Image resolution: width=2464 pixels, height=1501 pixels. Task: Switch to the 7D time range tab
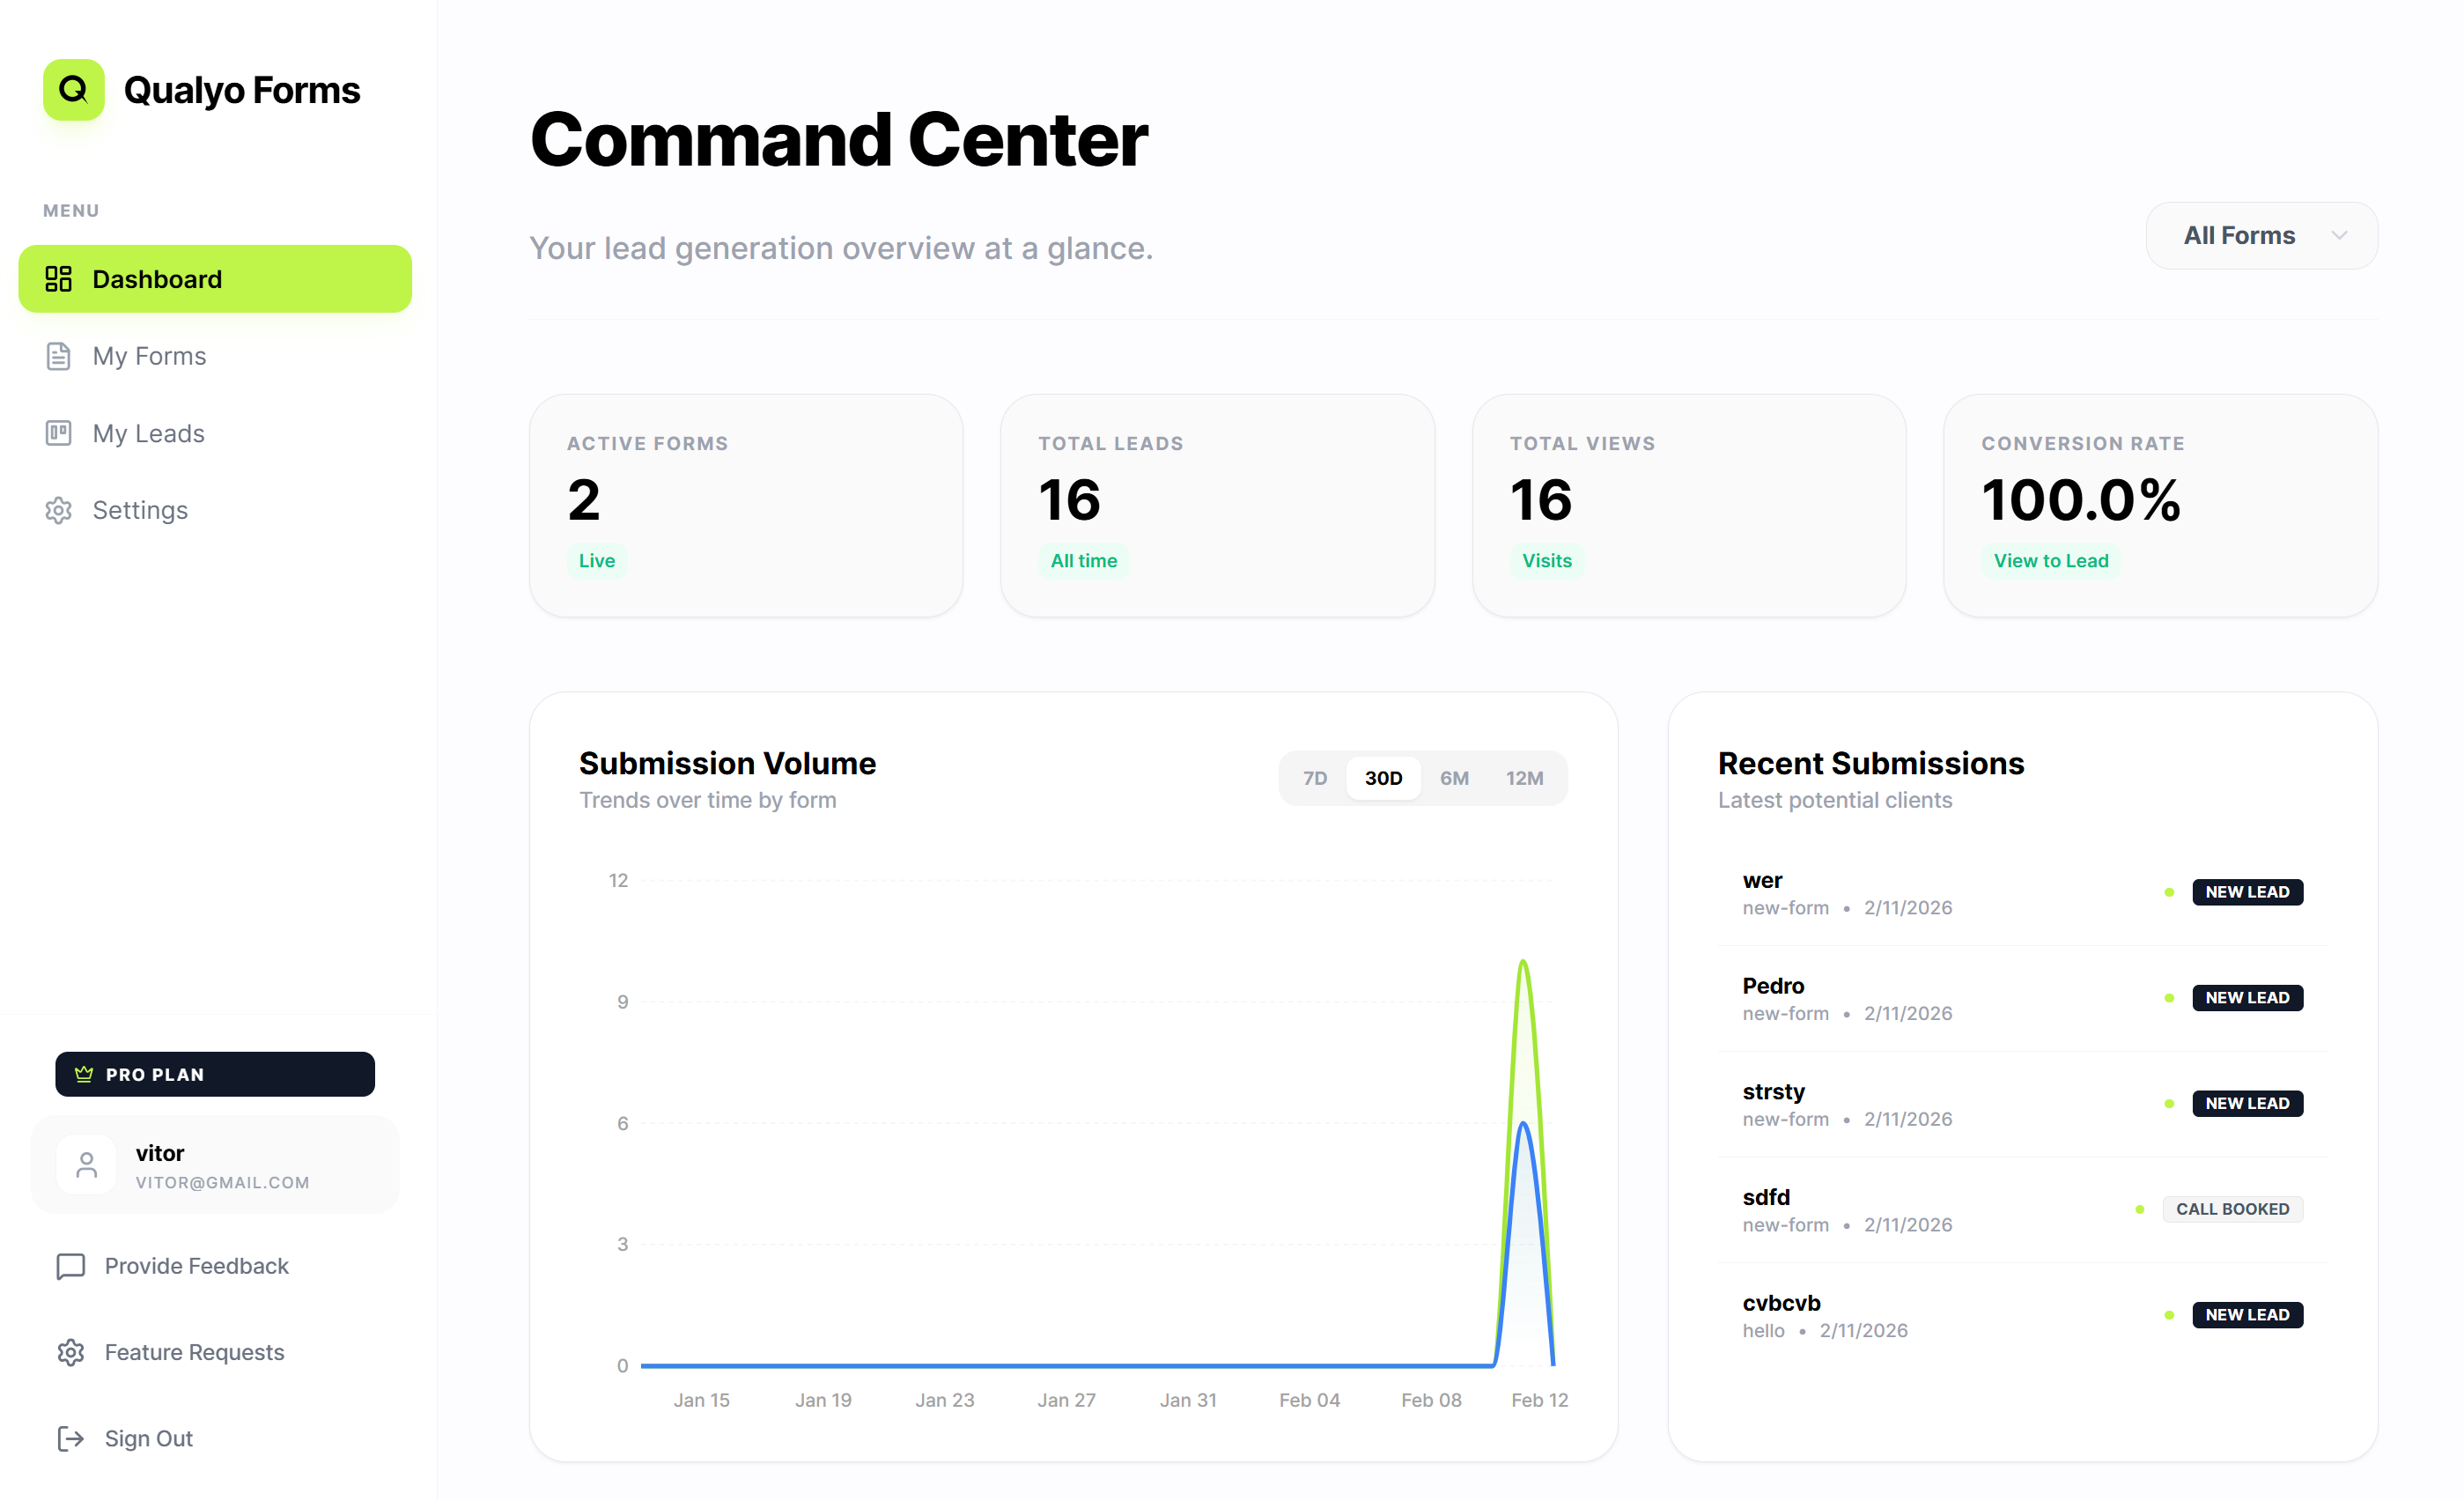[x=1314, y=777]
